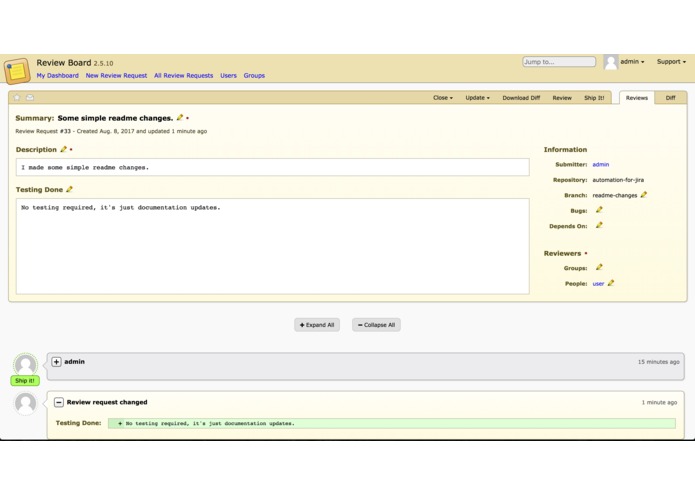Open the Support dropdown menu
Viewport: 695px width, 494px height.
tap(671, 62)
